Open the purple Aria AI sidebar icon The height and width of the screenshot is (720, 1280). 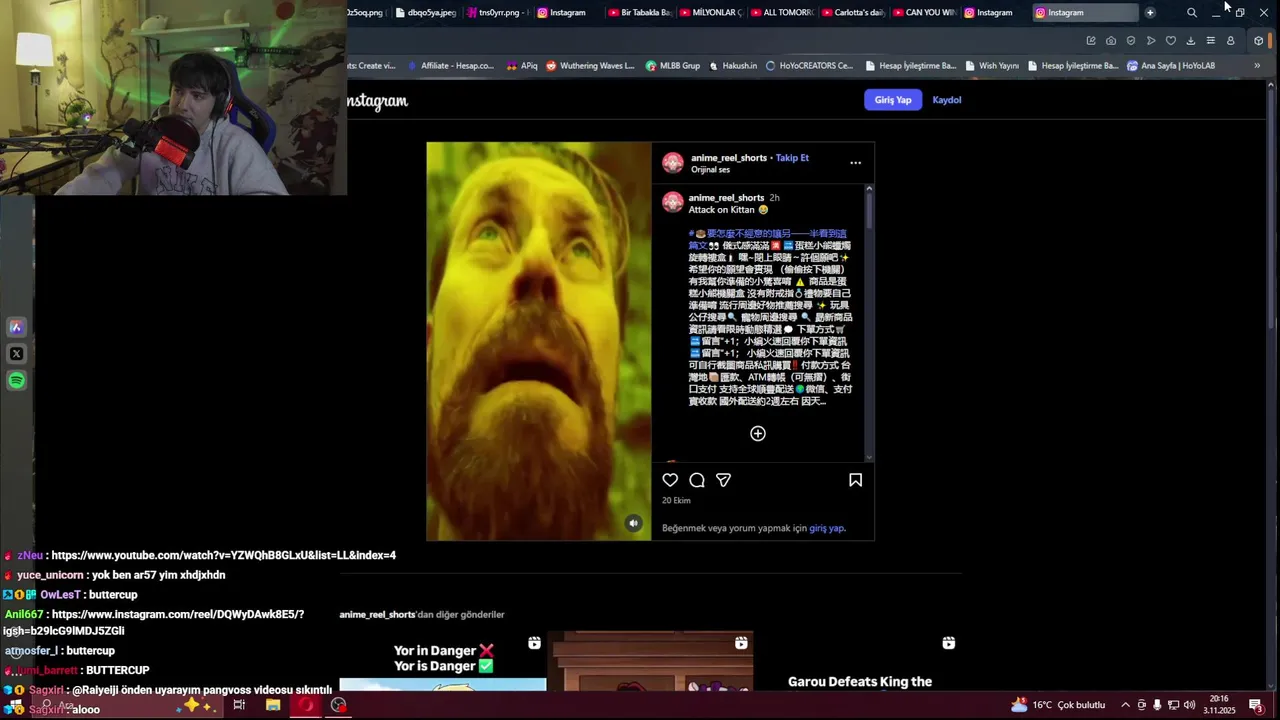16,327
